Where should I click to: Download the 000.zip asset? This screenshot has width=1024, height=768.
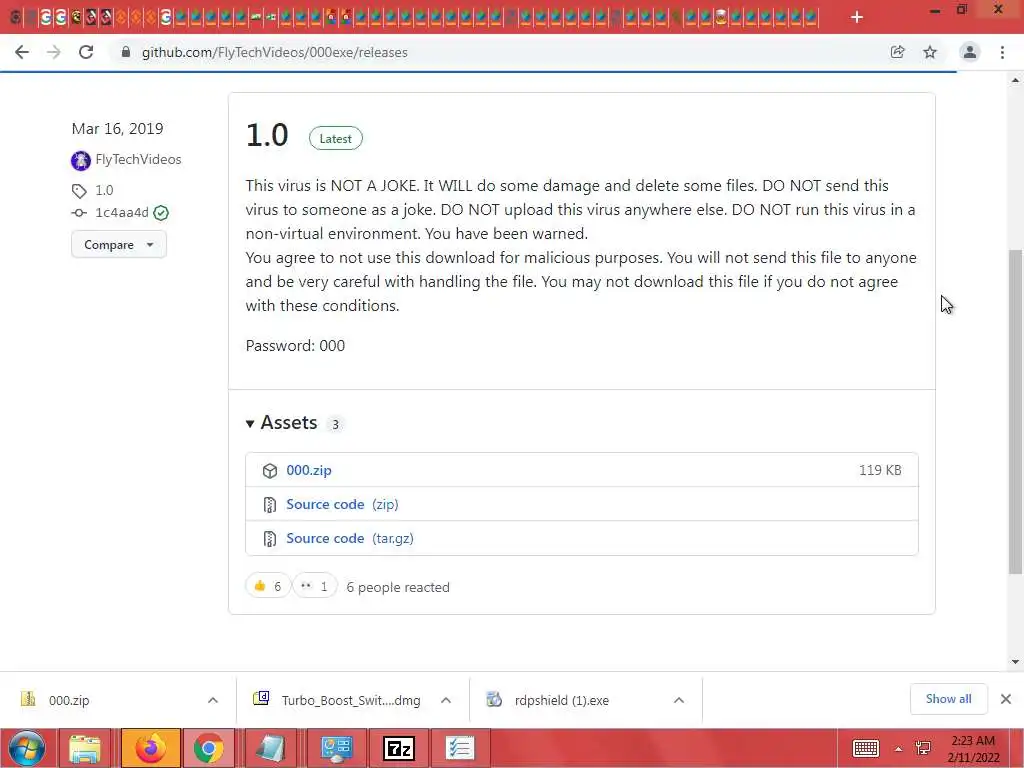coord(309,470)
